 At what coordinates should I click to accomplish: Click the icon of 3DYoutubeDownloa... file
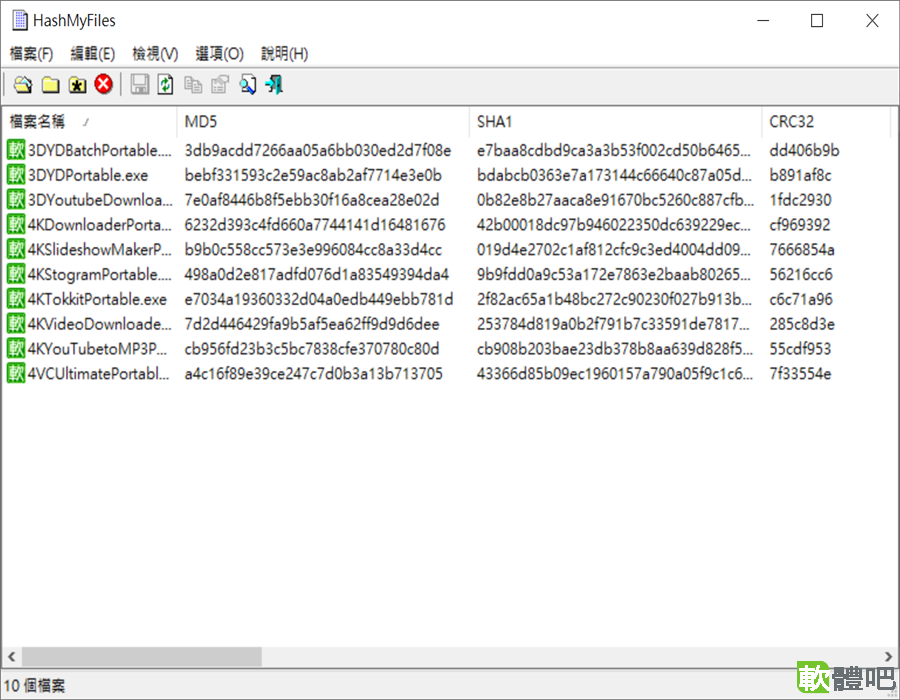point(16,200)
